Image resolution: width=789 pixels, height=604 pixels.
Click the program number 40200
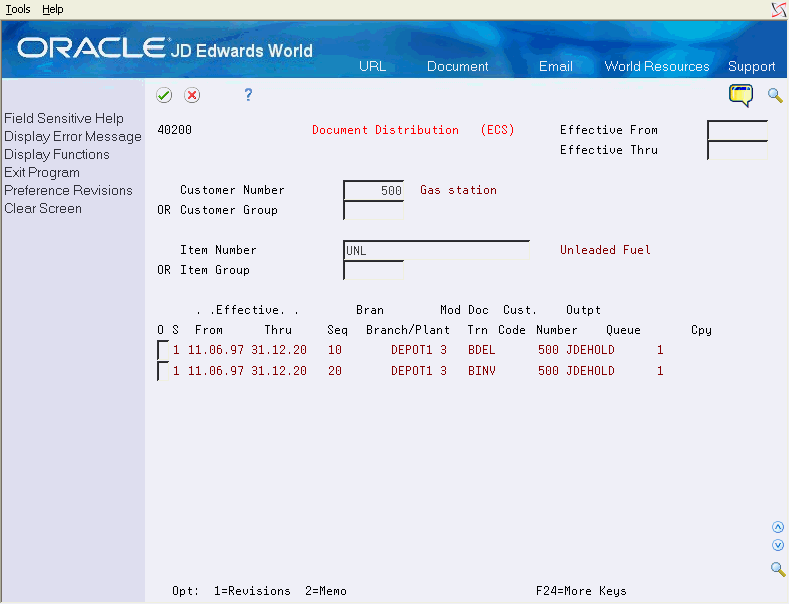(x=175, y=130)
